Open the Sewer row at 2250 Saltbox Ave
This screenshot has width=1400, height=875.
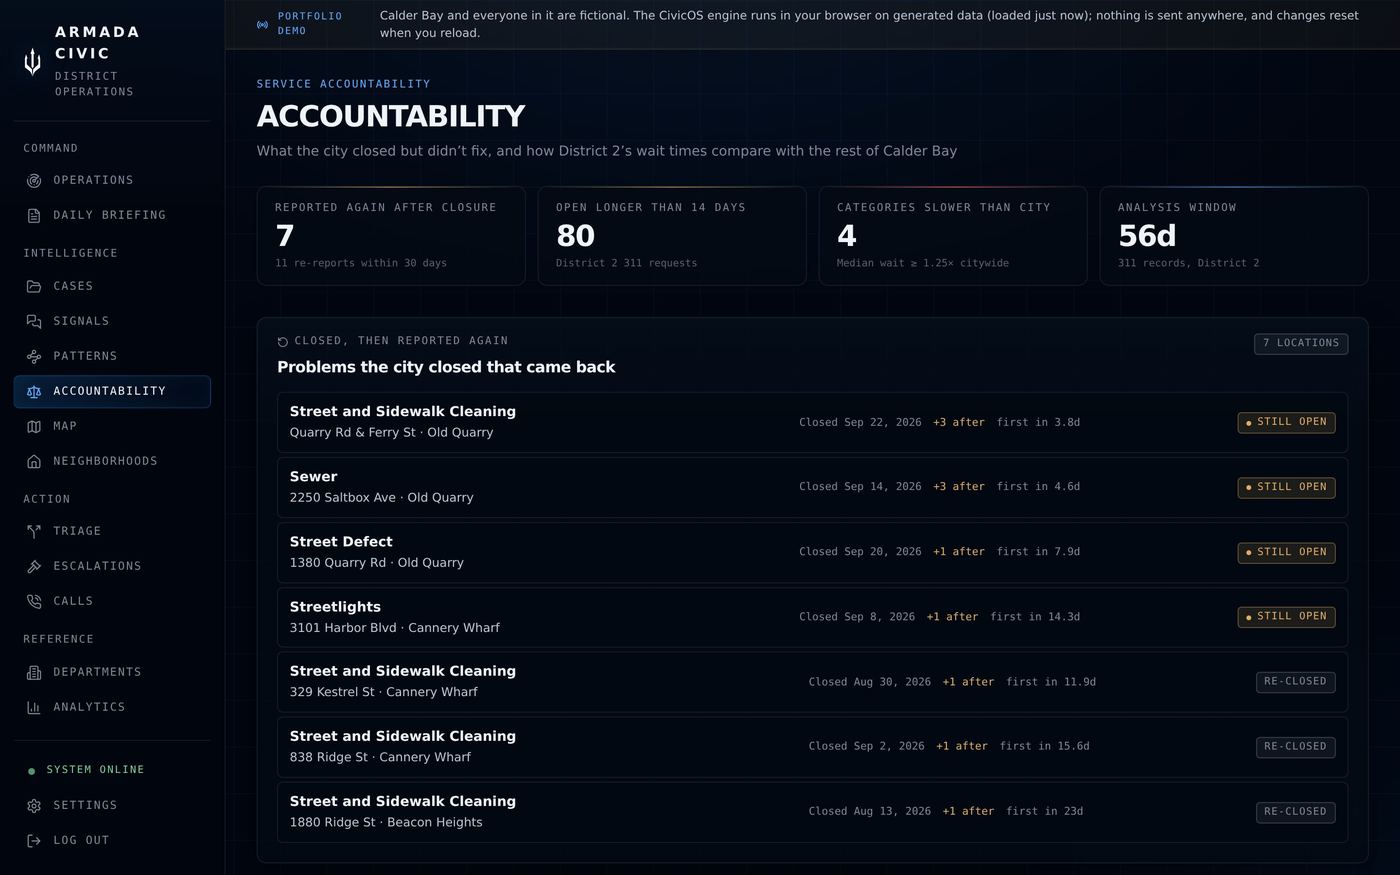tap(812, 487)
